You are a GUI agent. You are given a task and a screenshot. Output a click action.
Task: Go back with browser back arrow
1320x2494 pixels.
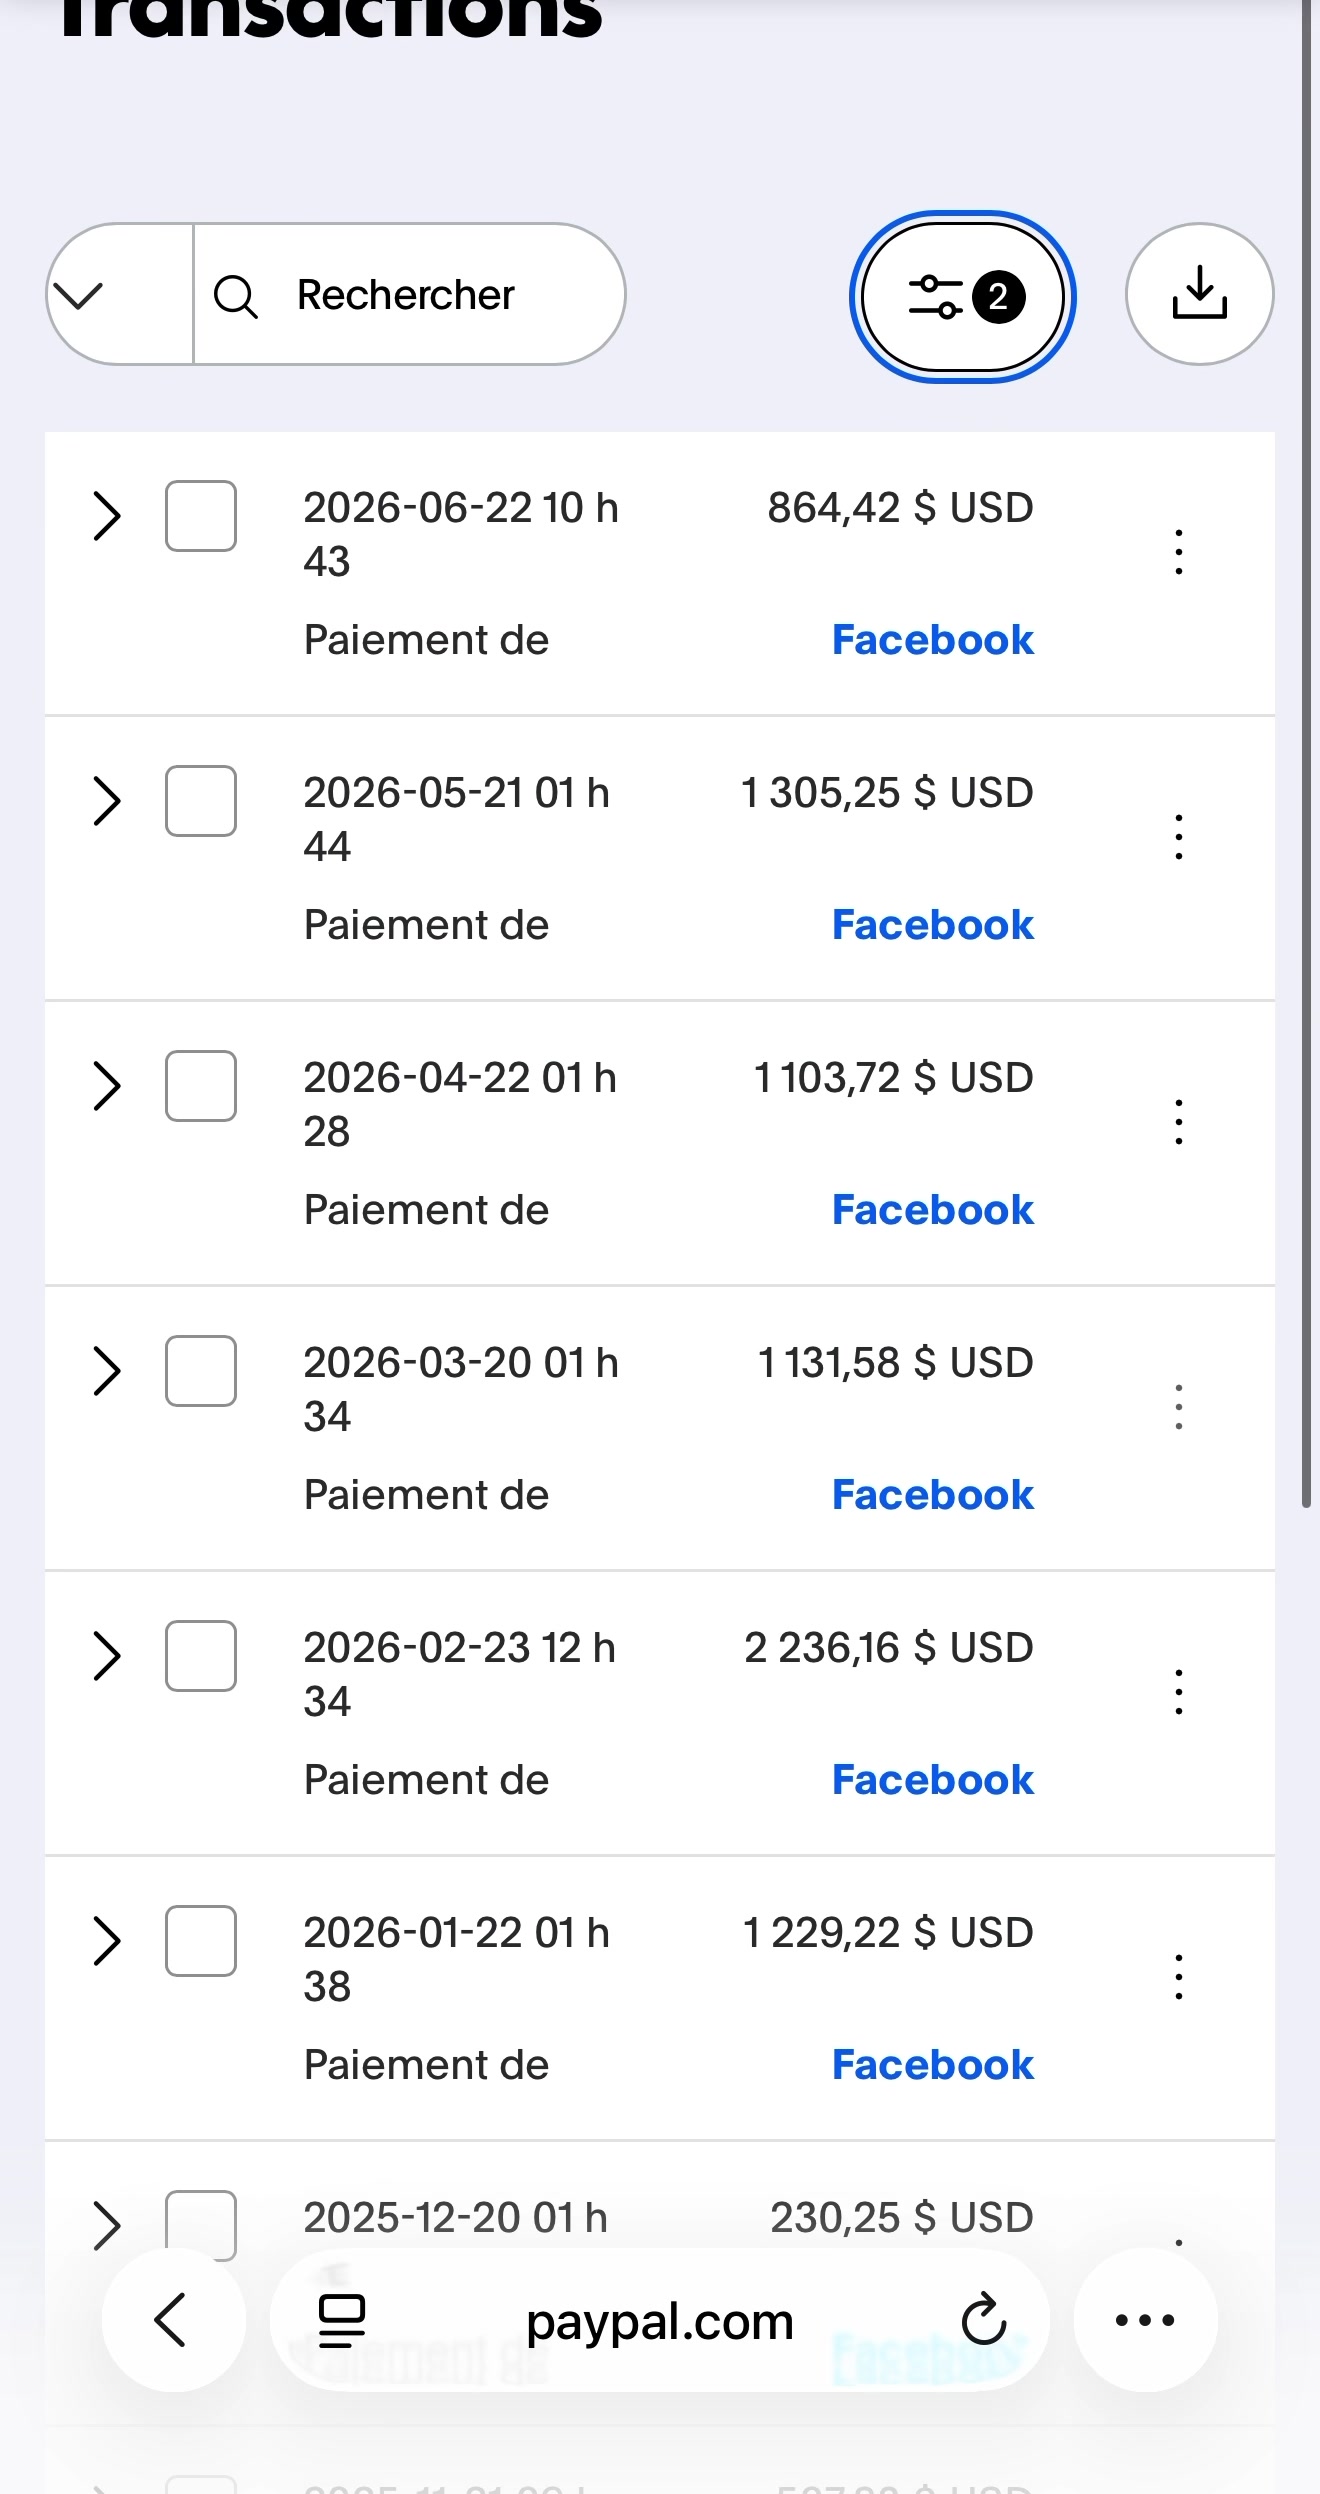click(173, 2320)
